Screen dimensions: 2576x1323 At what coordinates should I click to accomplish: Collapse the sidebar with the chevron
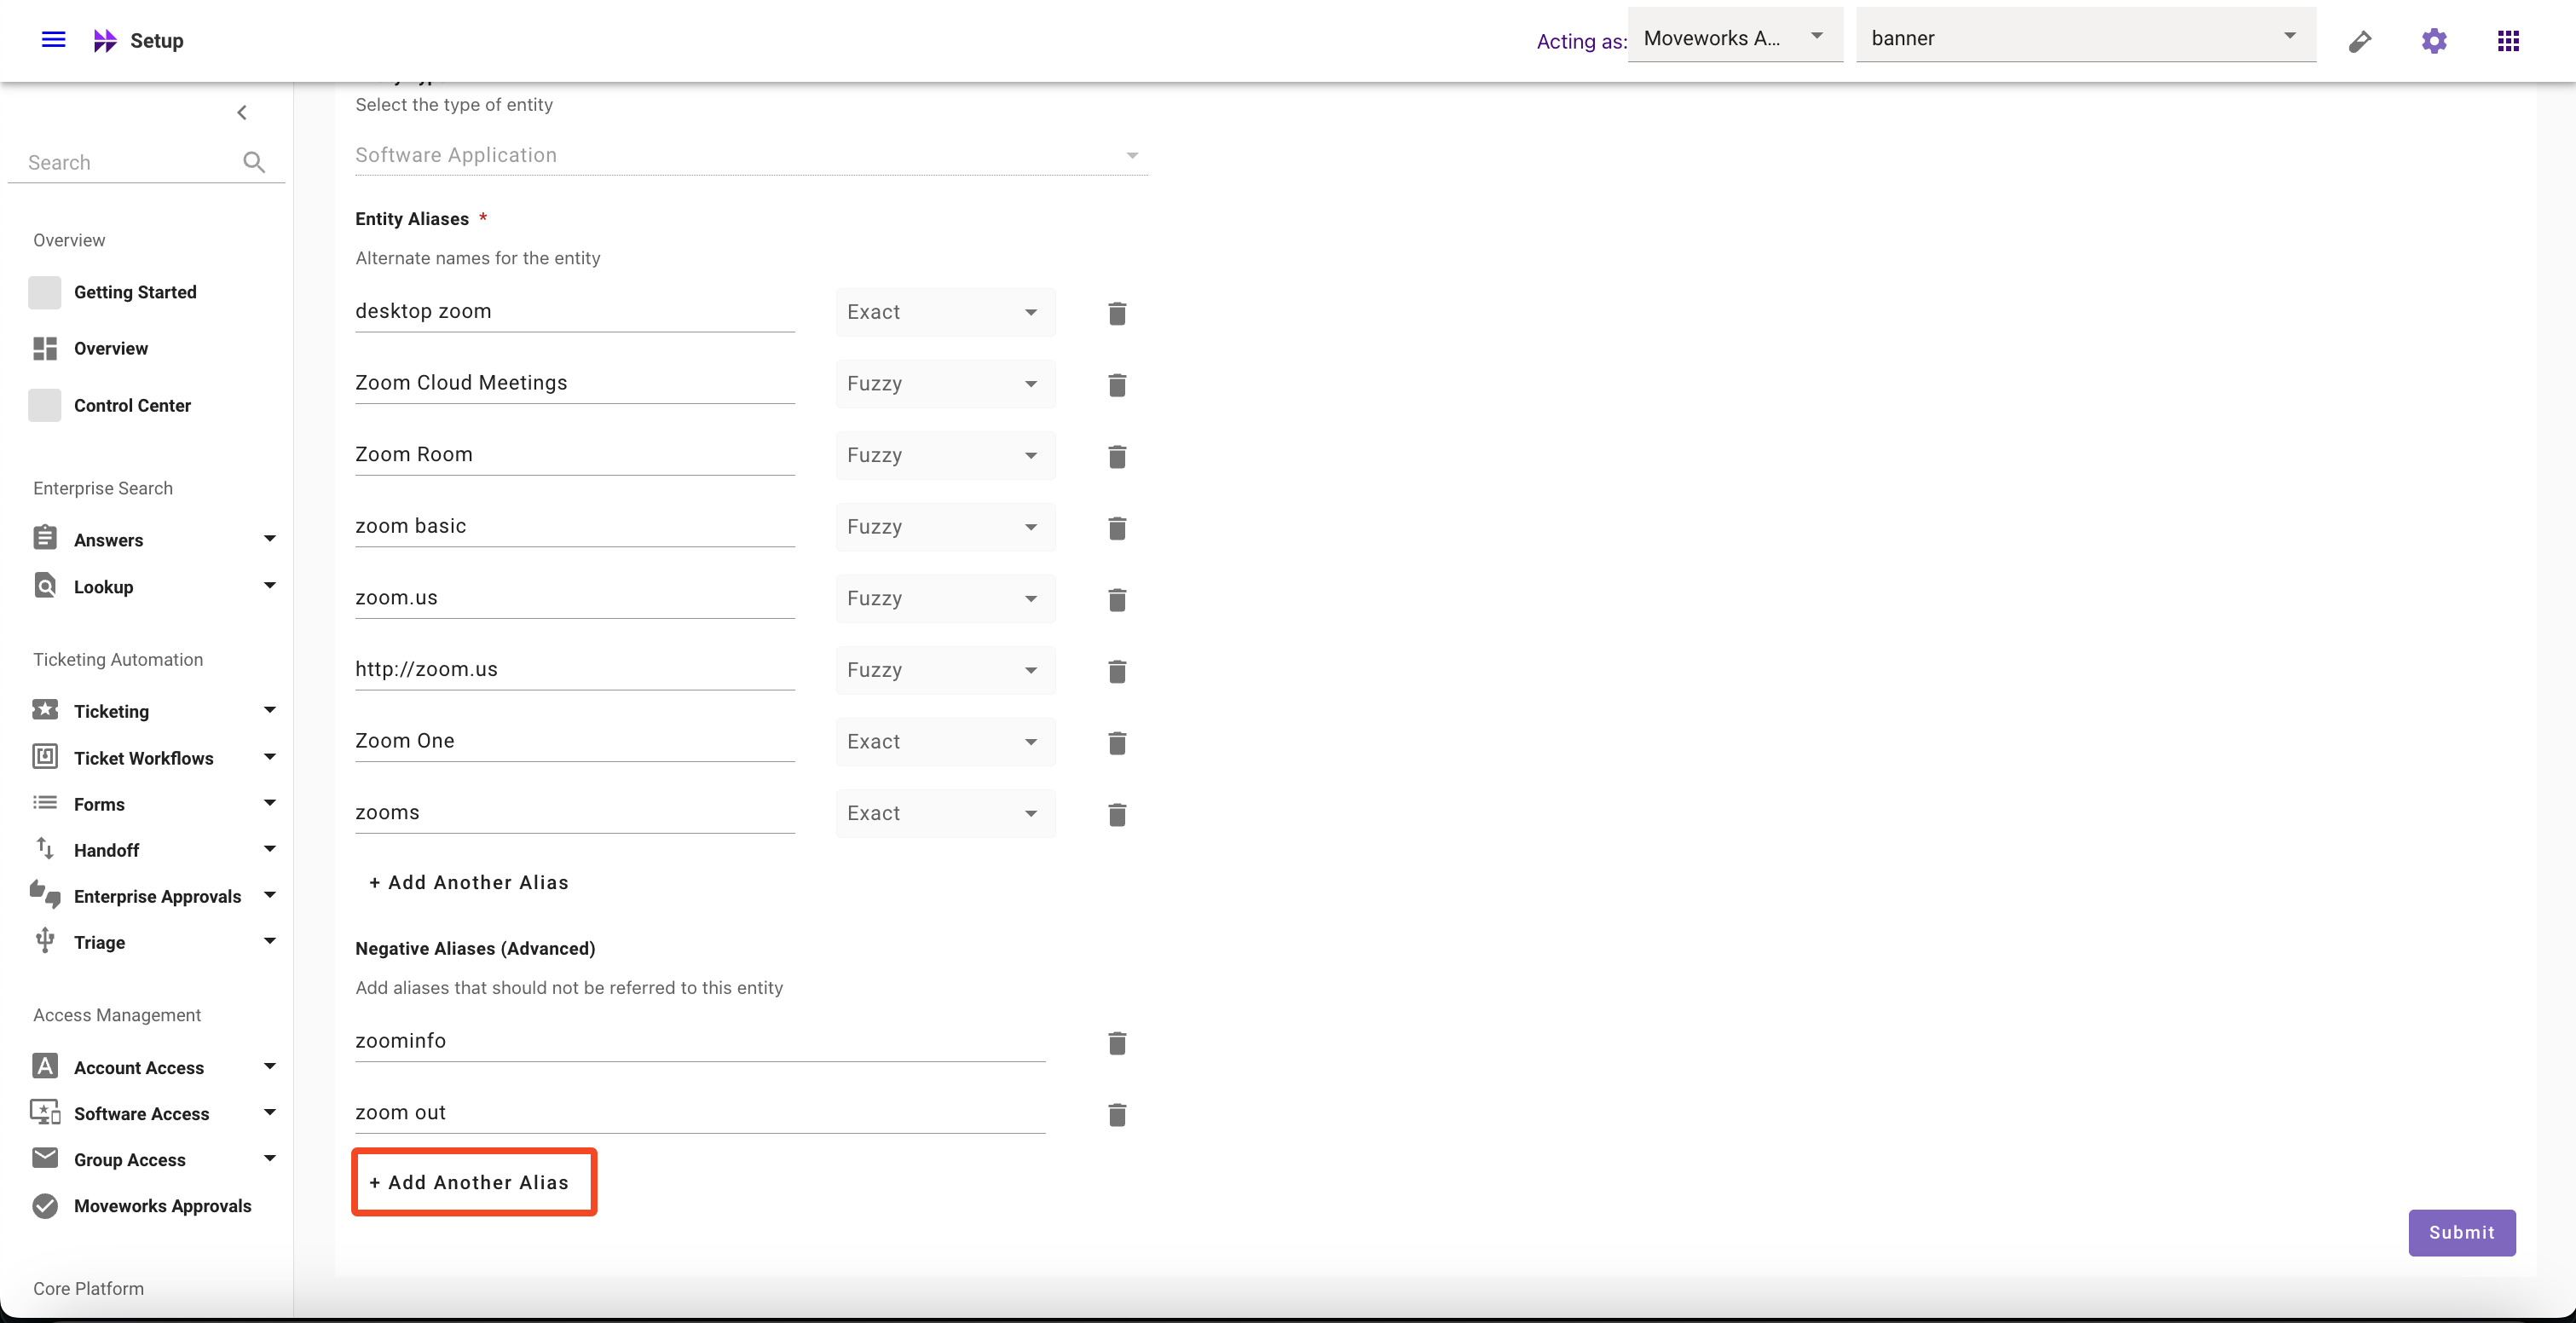click(242, 112)
